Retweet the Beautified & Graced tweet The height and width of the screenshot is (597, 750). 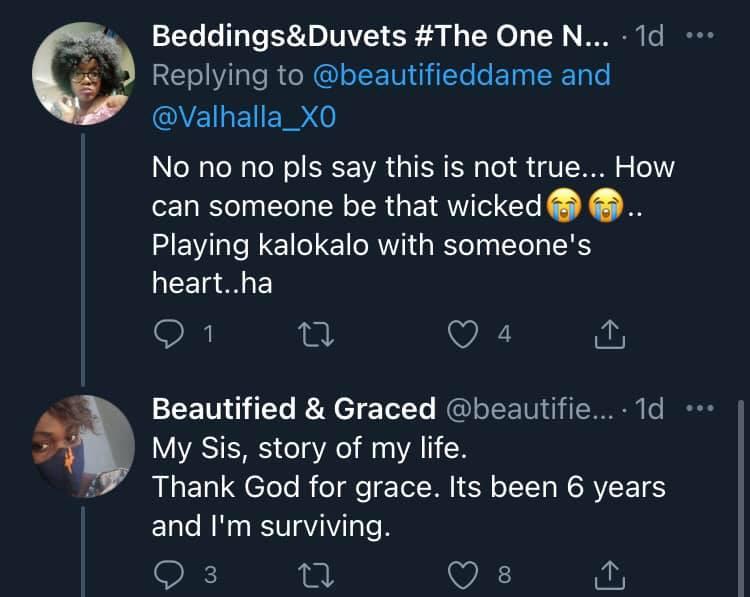tap(318, 574)
